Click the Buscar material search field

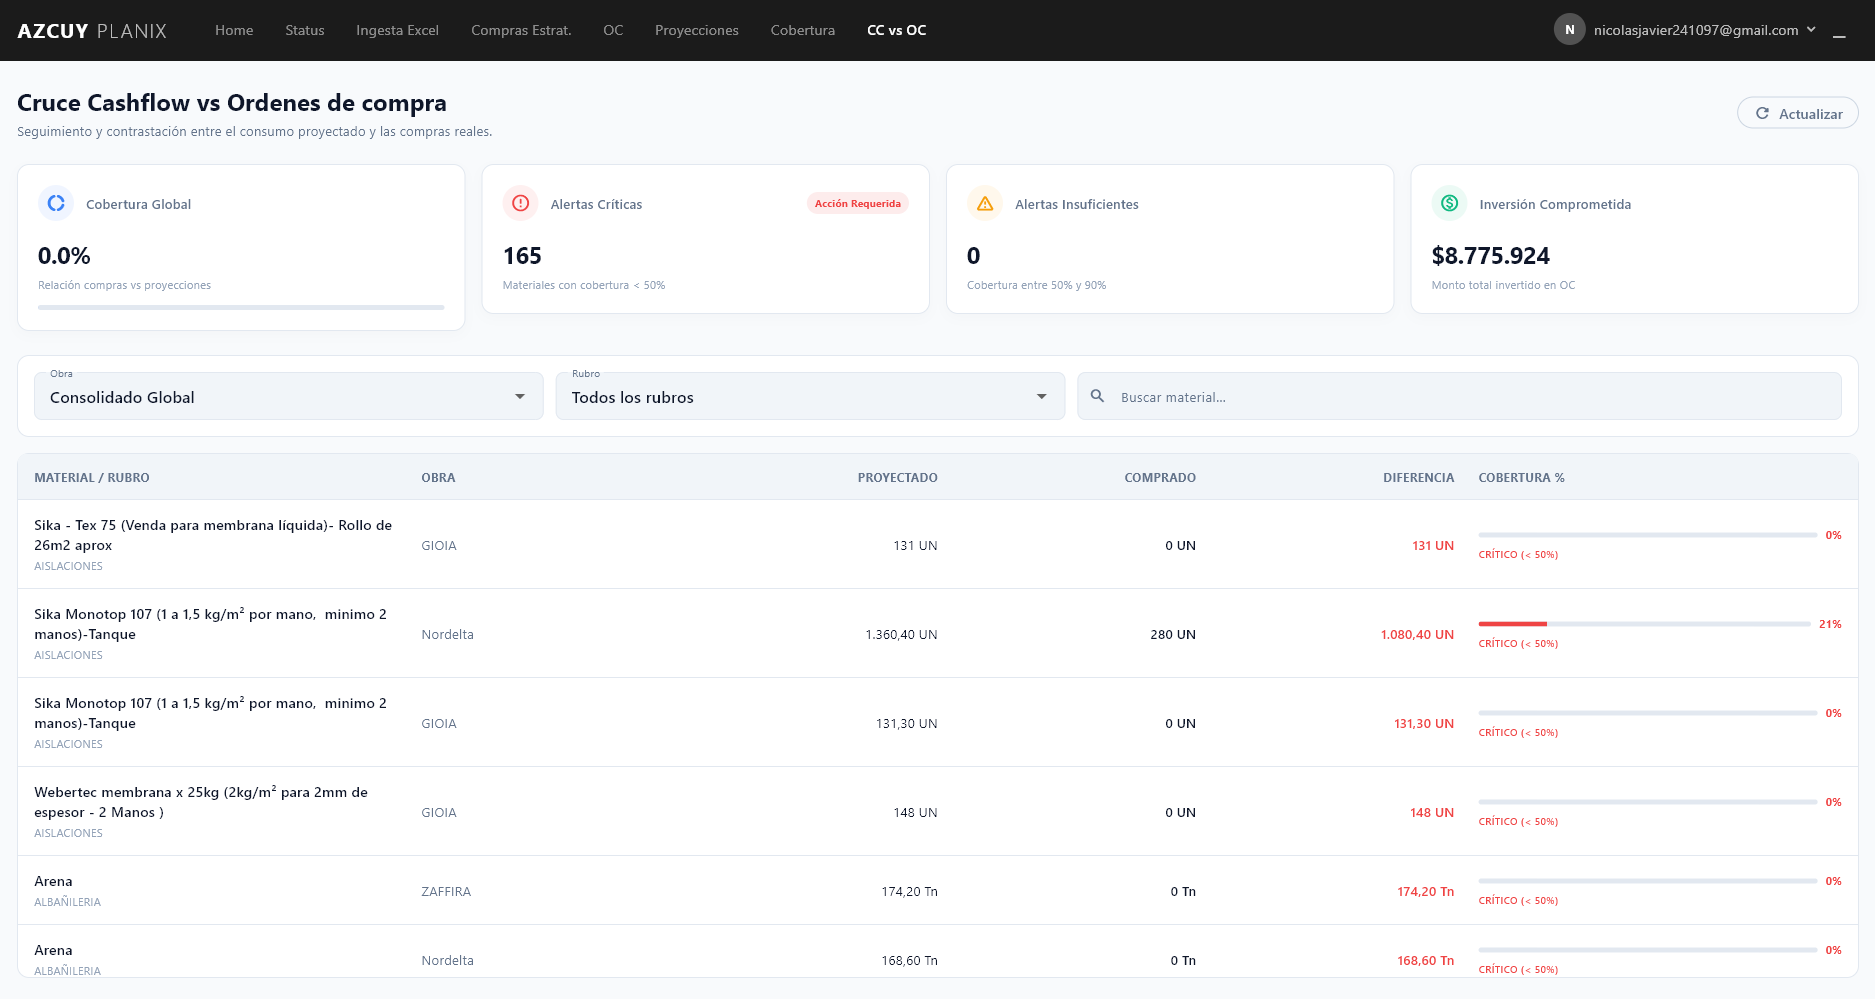coord(1459,396)
